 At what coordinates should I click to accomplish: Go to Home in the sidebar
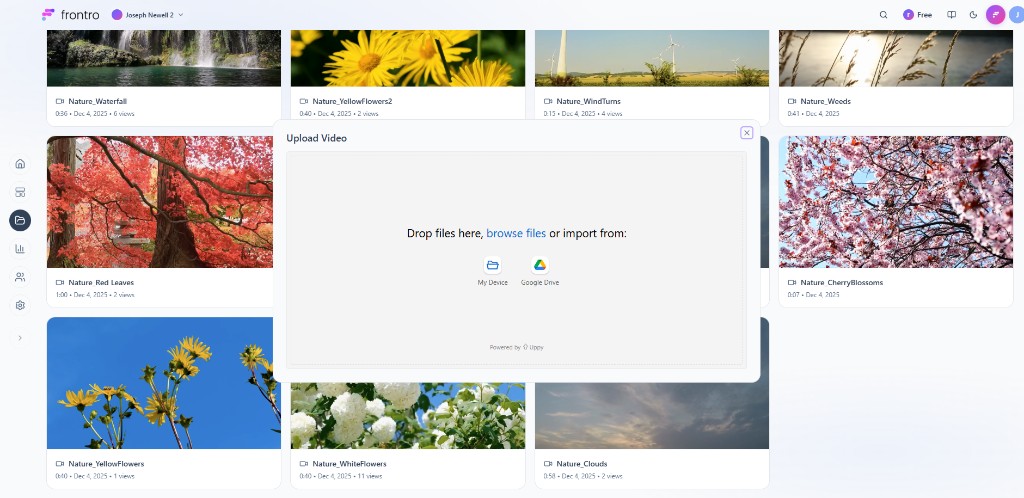tap(20, 164)
